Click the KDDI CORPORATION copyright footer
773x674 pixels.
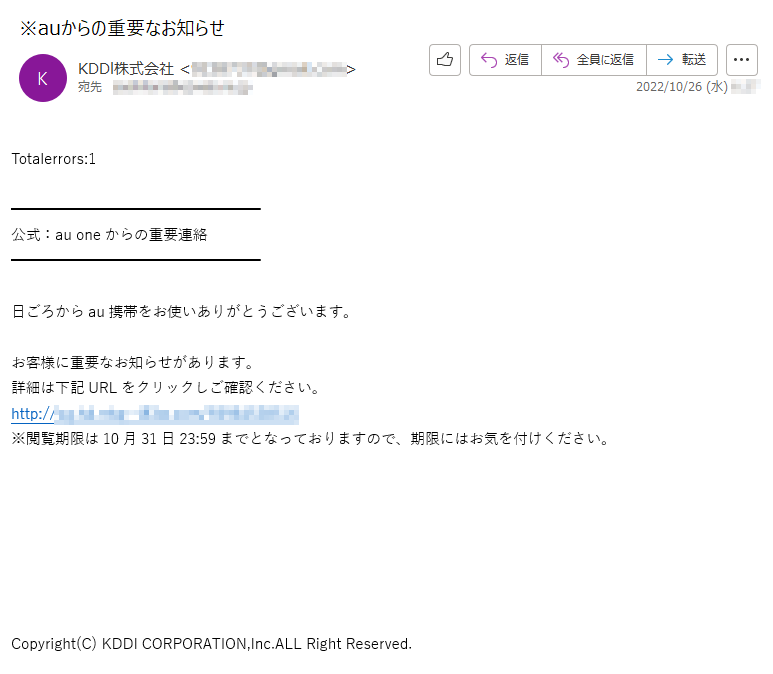click(211, 644)
